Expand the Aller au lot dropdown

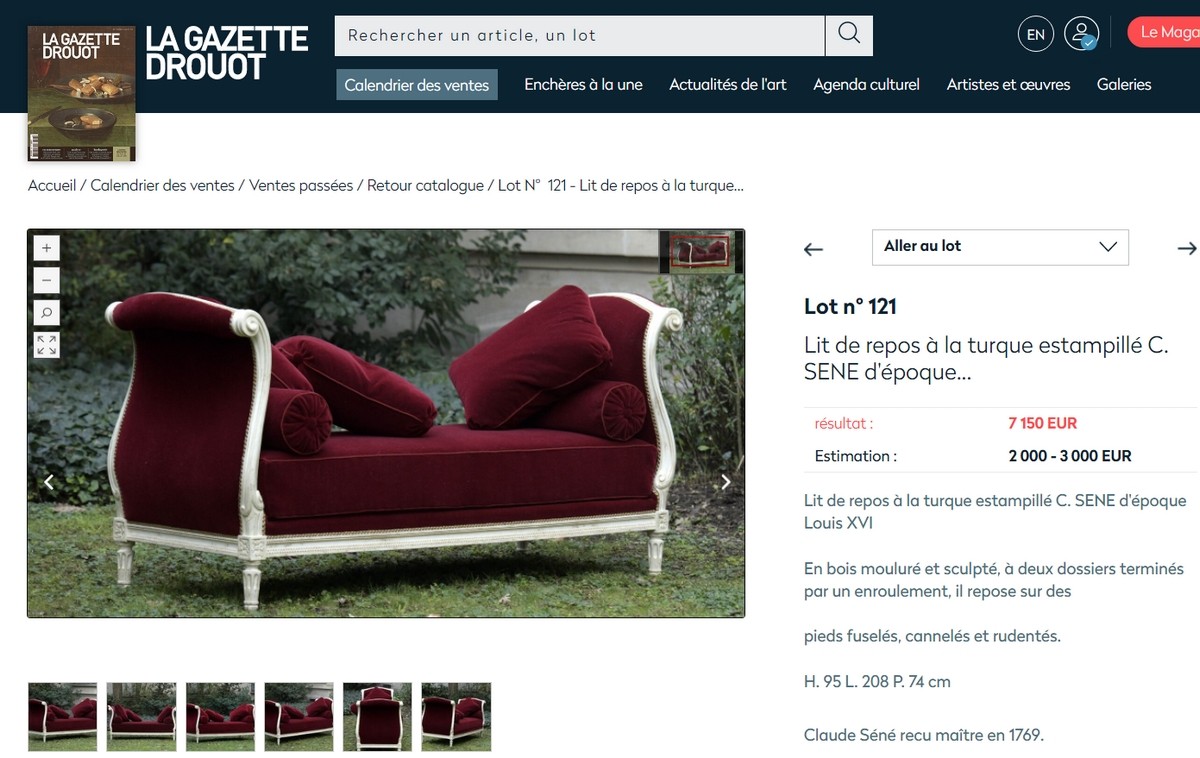pyautogui.click(x=1000, y=247)
